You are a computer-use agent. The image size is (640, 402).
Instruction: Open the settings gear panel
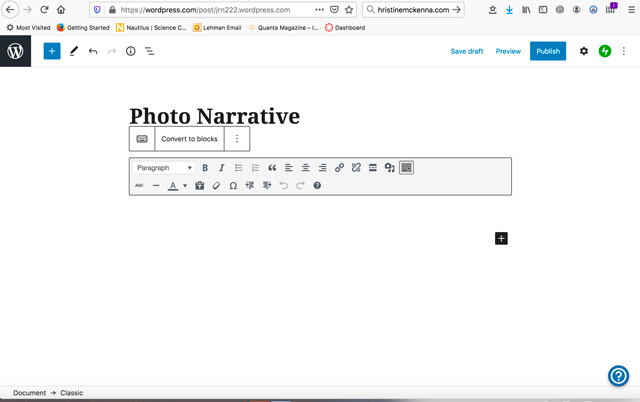[x=584, y=51]
